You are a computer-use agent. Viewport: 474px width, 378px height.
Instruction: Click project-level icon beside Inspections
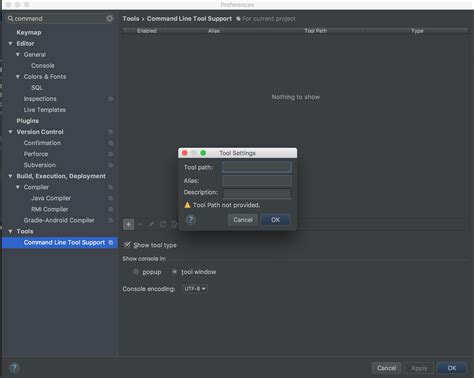111,99
